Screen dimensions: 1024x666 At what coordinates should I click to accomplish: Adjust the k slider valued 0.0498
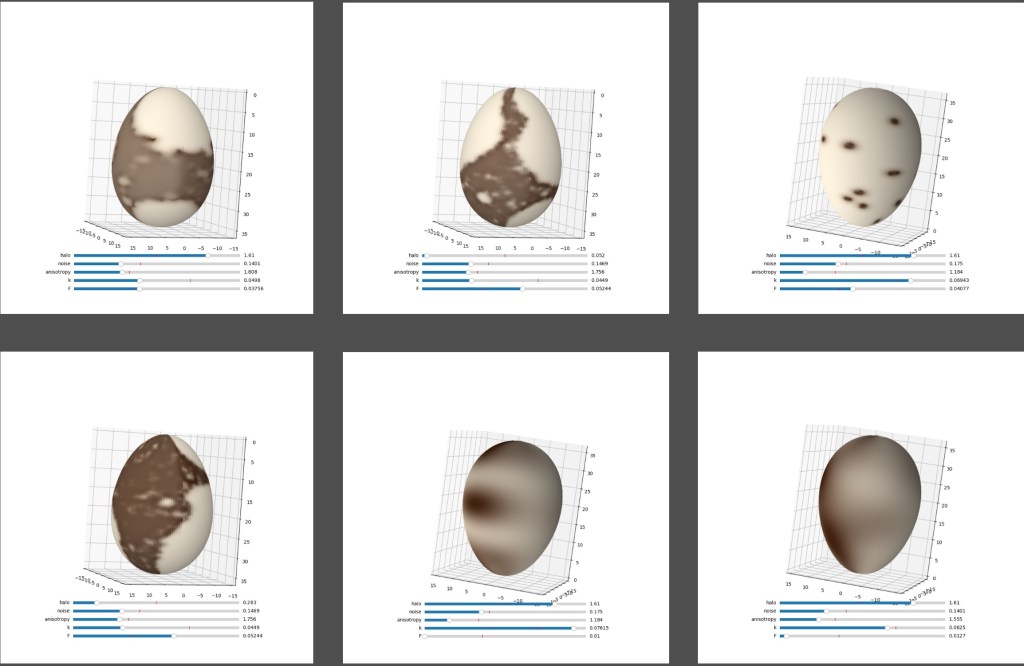155,281
